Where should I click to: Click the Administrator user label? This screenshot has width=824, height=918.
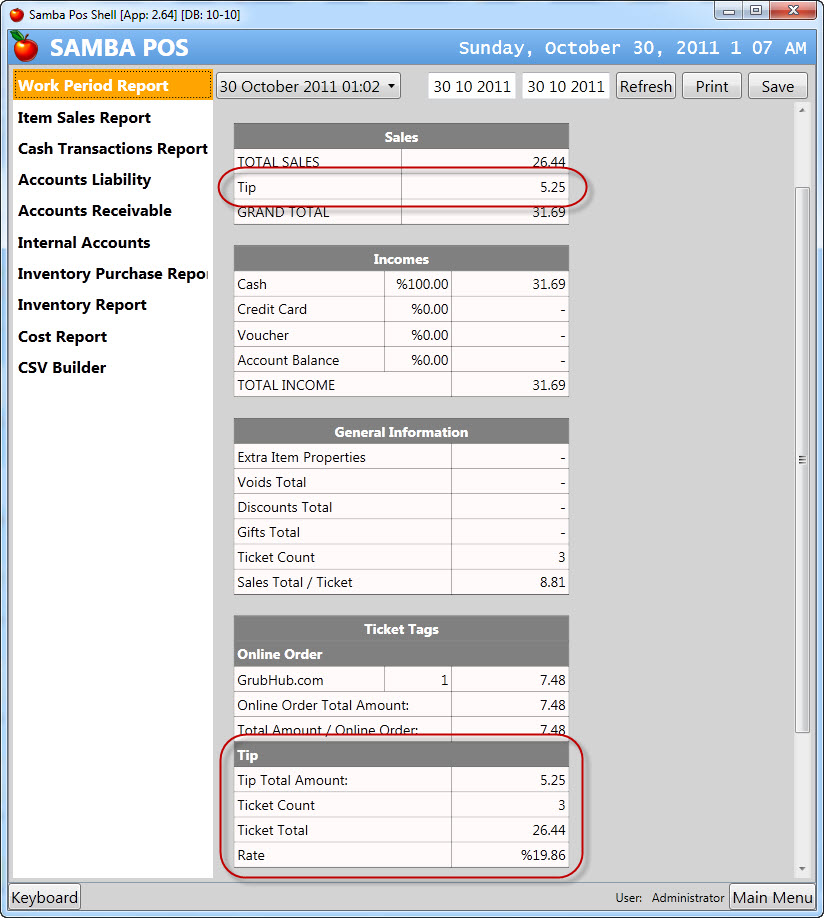pos(688,898)
